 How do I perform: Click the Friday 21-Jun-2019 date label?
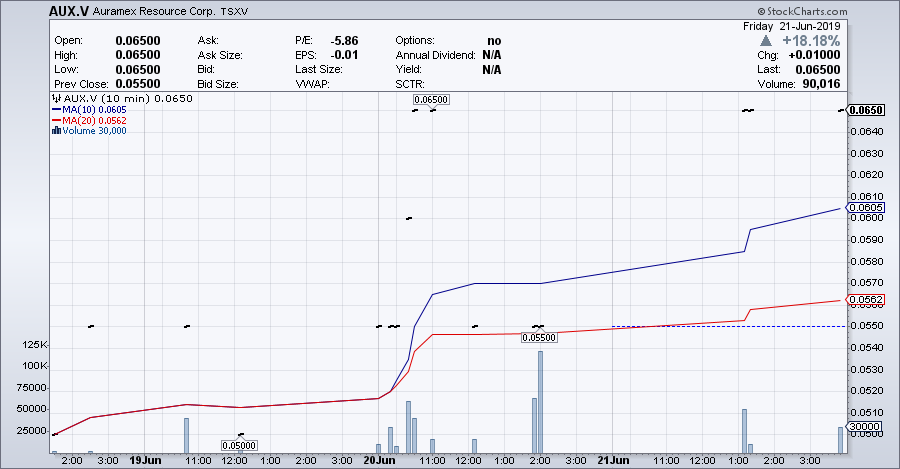click(x=792, y=26)
